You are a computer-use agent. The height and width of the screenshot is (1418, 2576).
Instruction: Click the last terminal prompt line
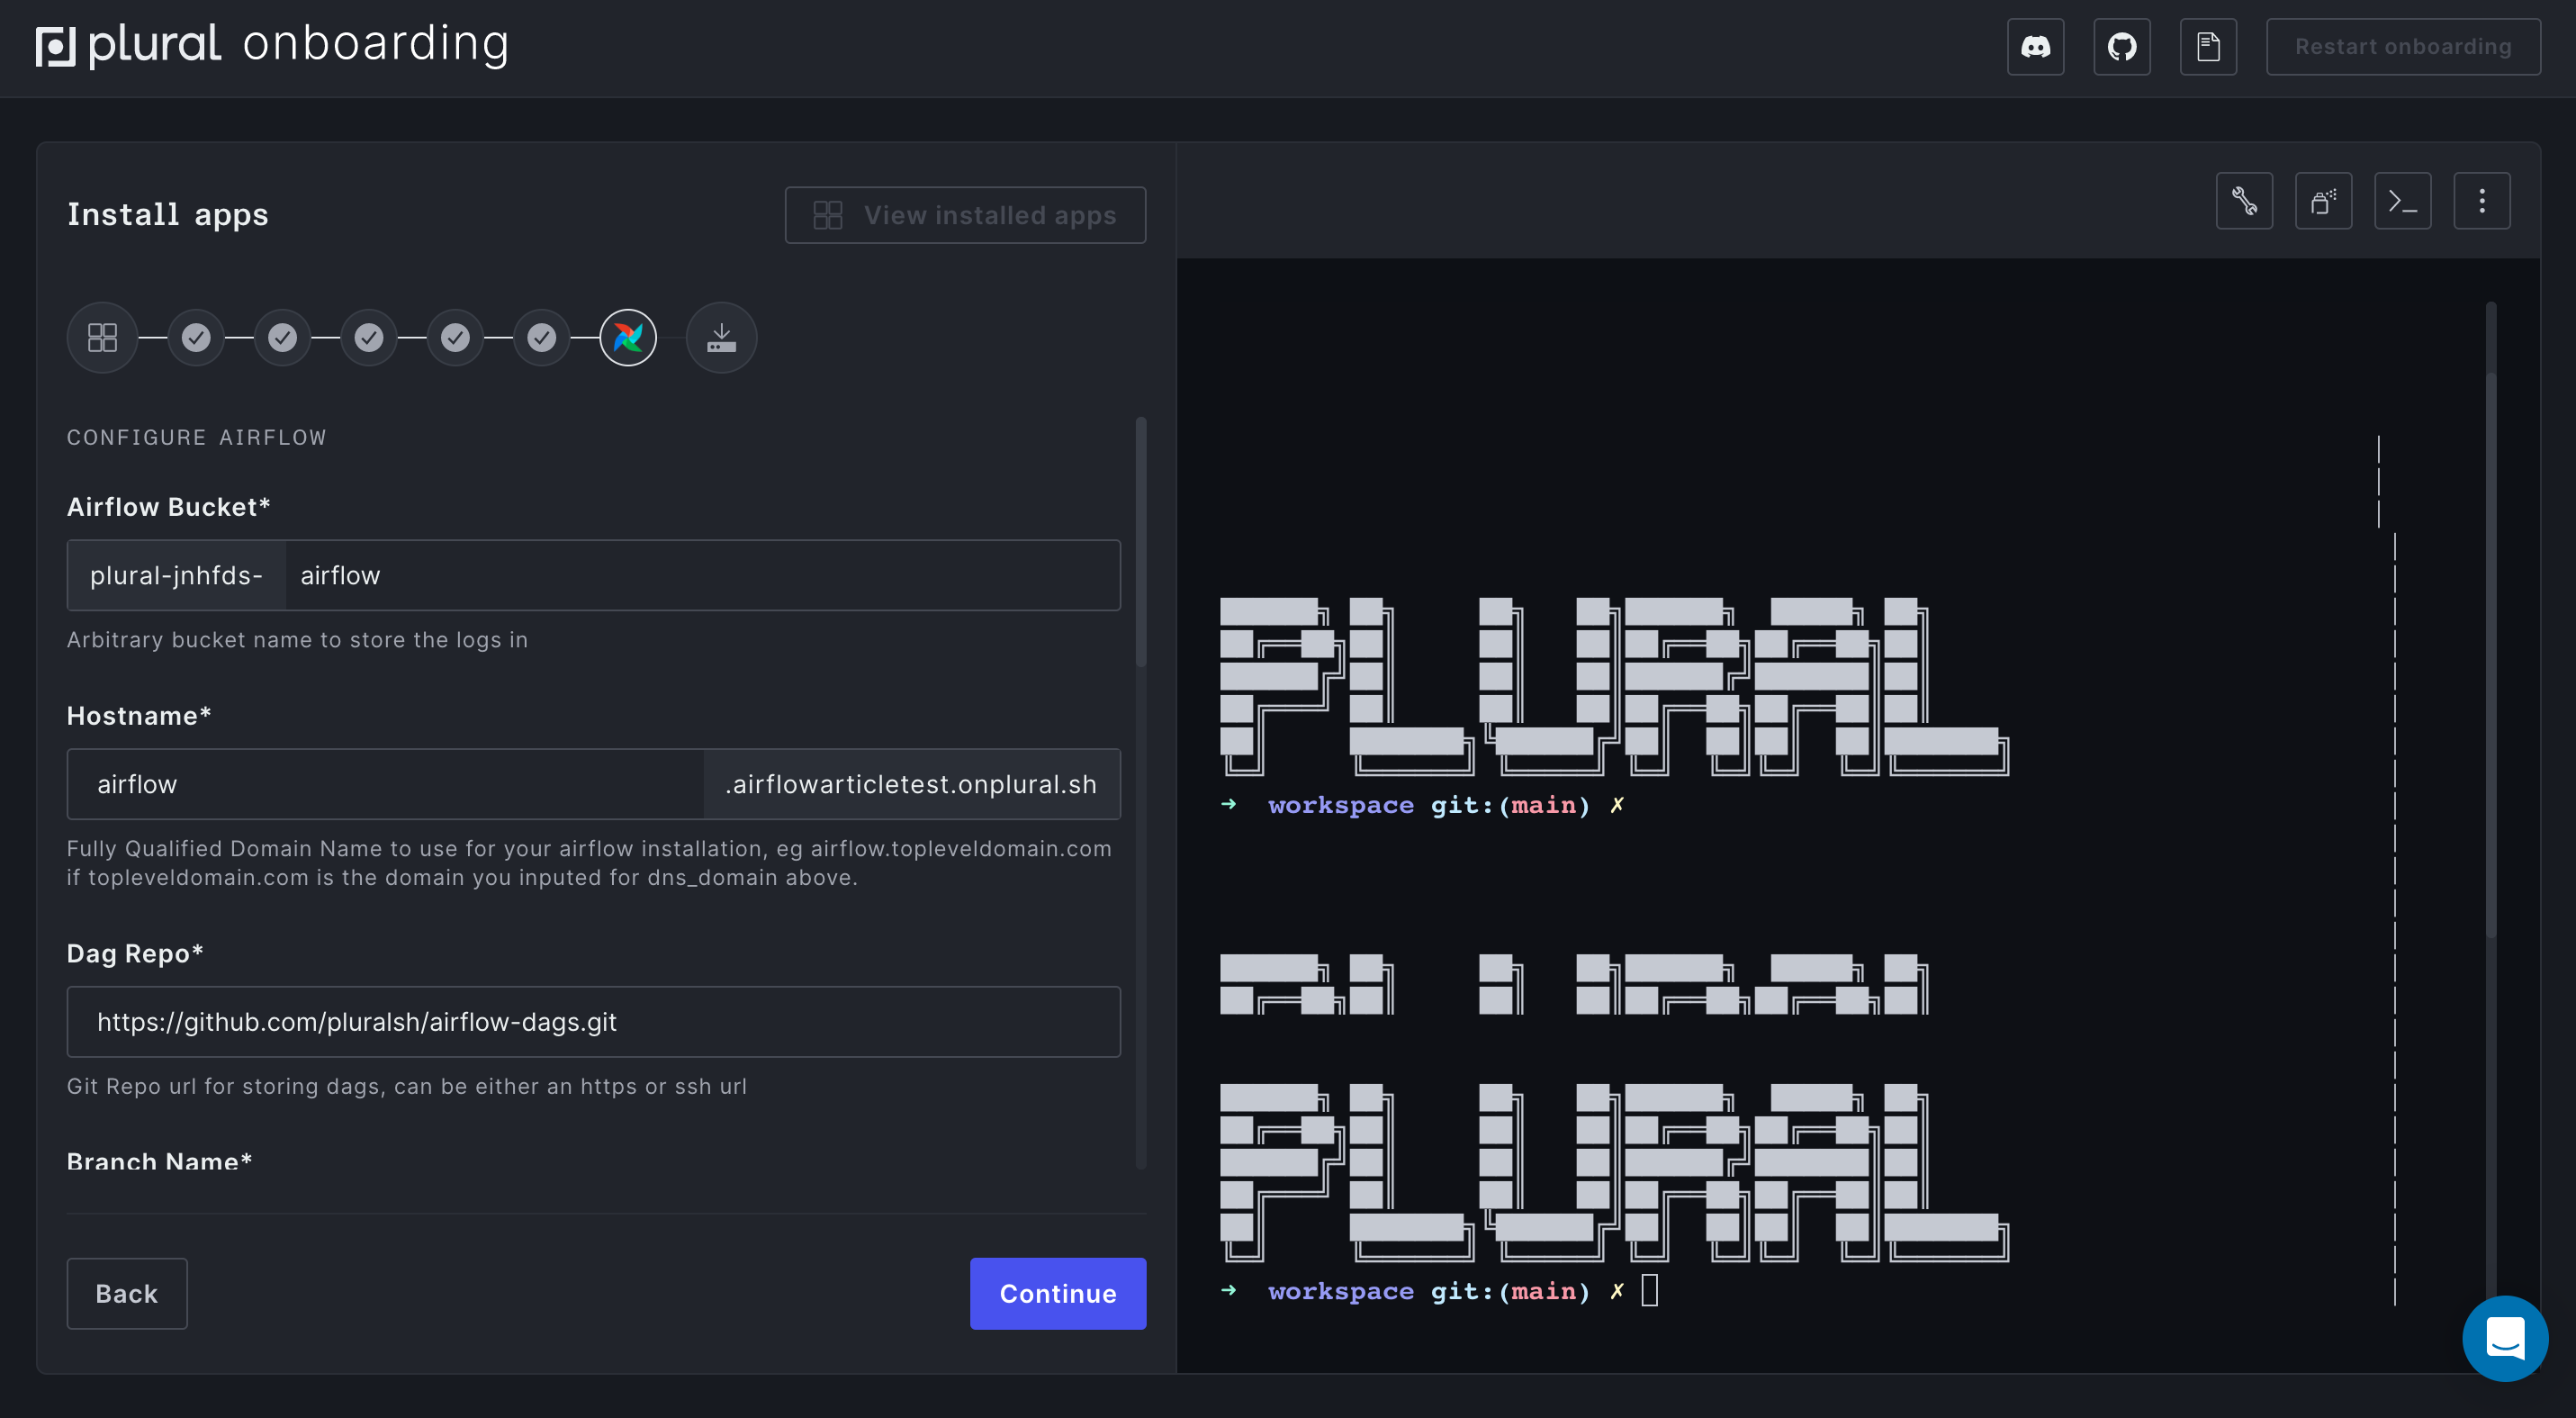coord(1438,1291)
